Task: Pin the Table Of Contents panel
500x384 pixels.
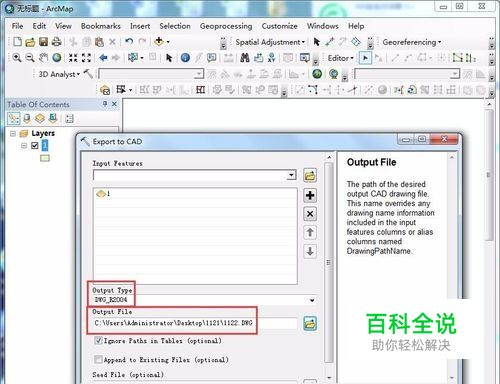Action: pos(105,104)
